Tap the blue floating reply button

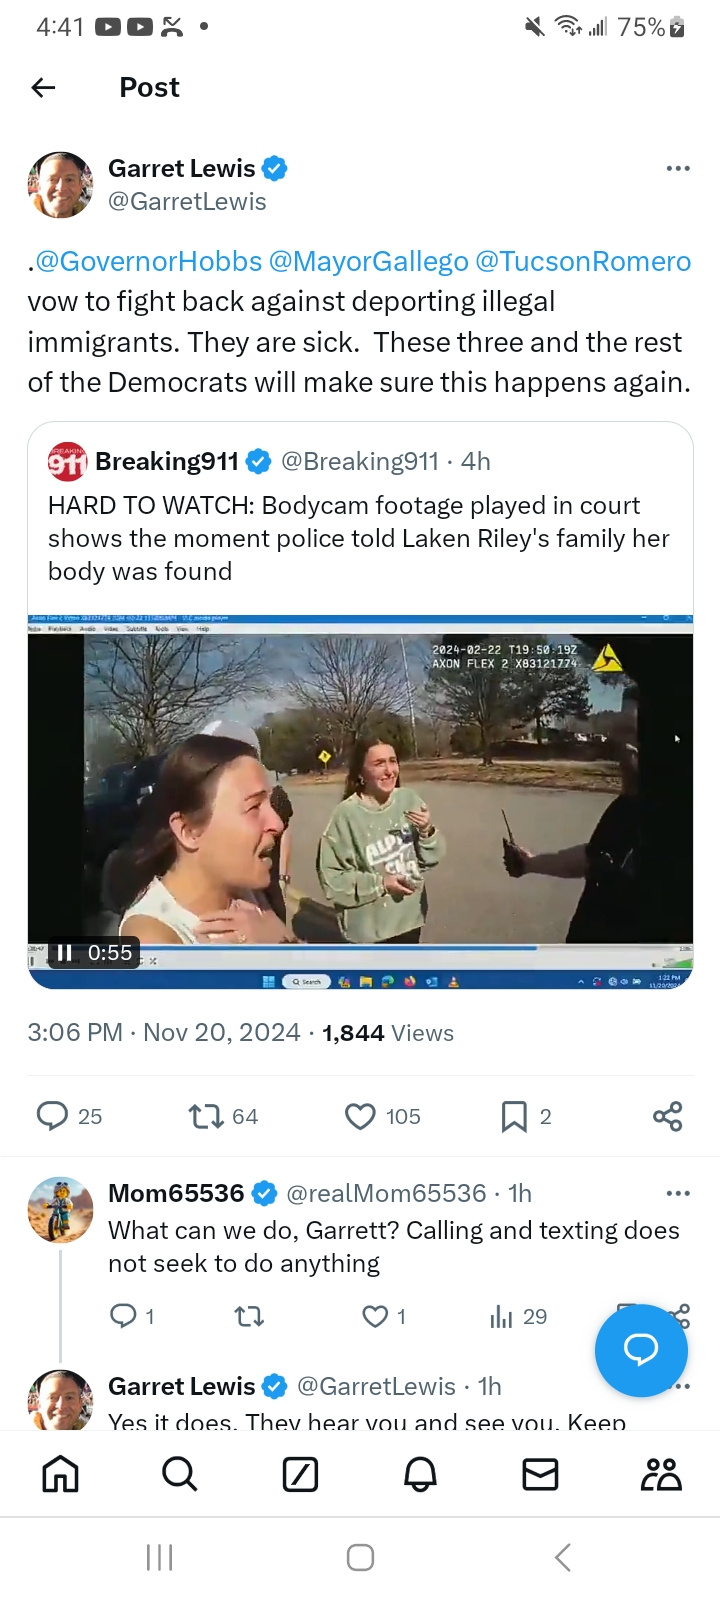641,1350
